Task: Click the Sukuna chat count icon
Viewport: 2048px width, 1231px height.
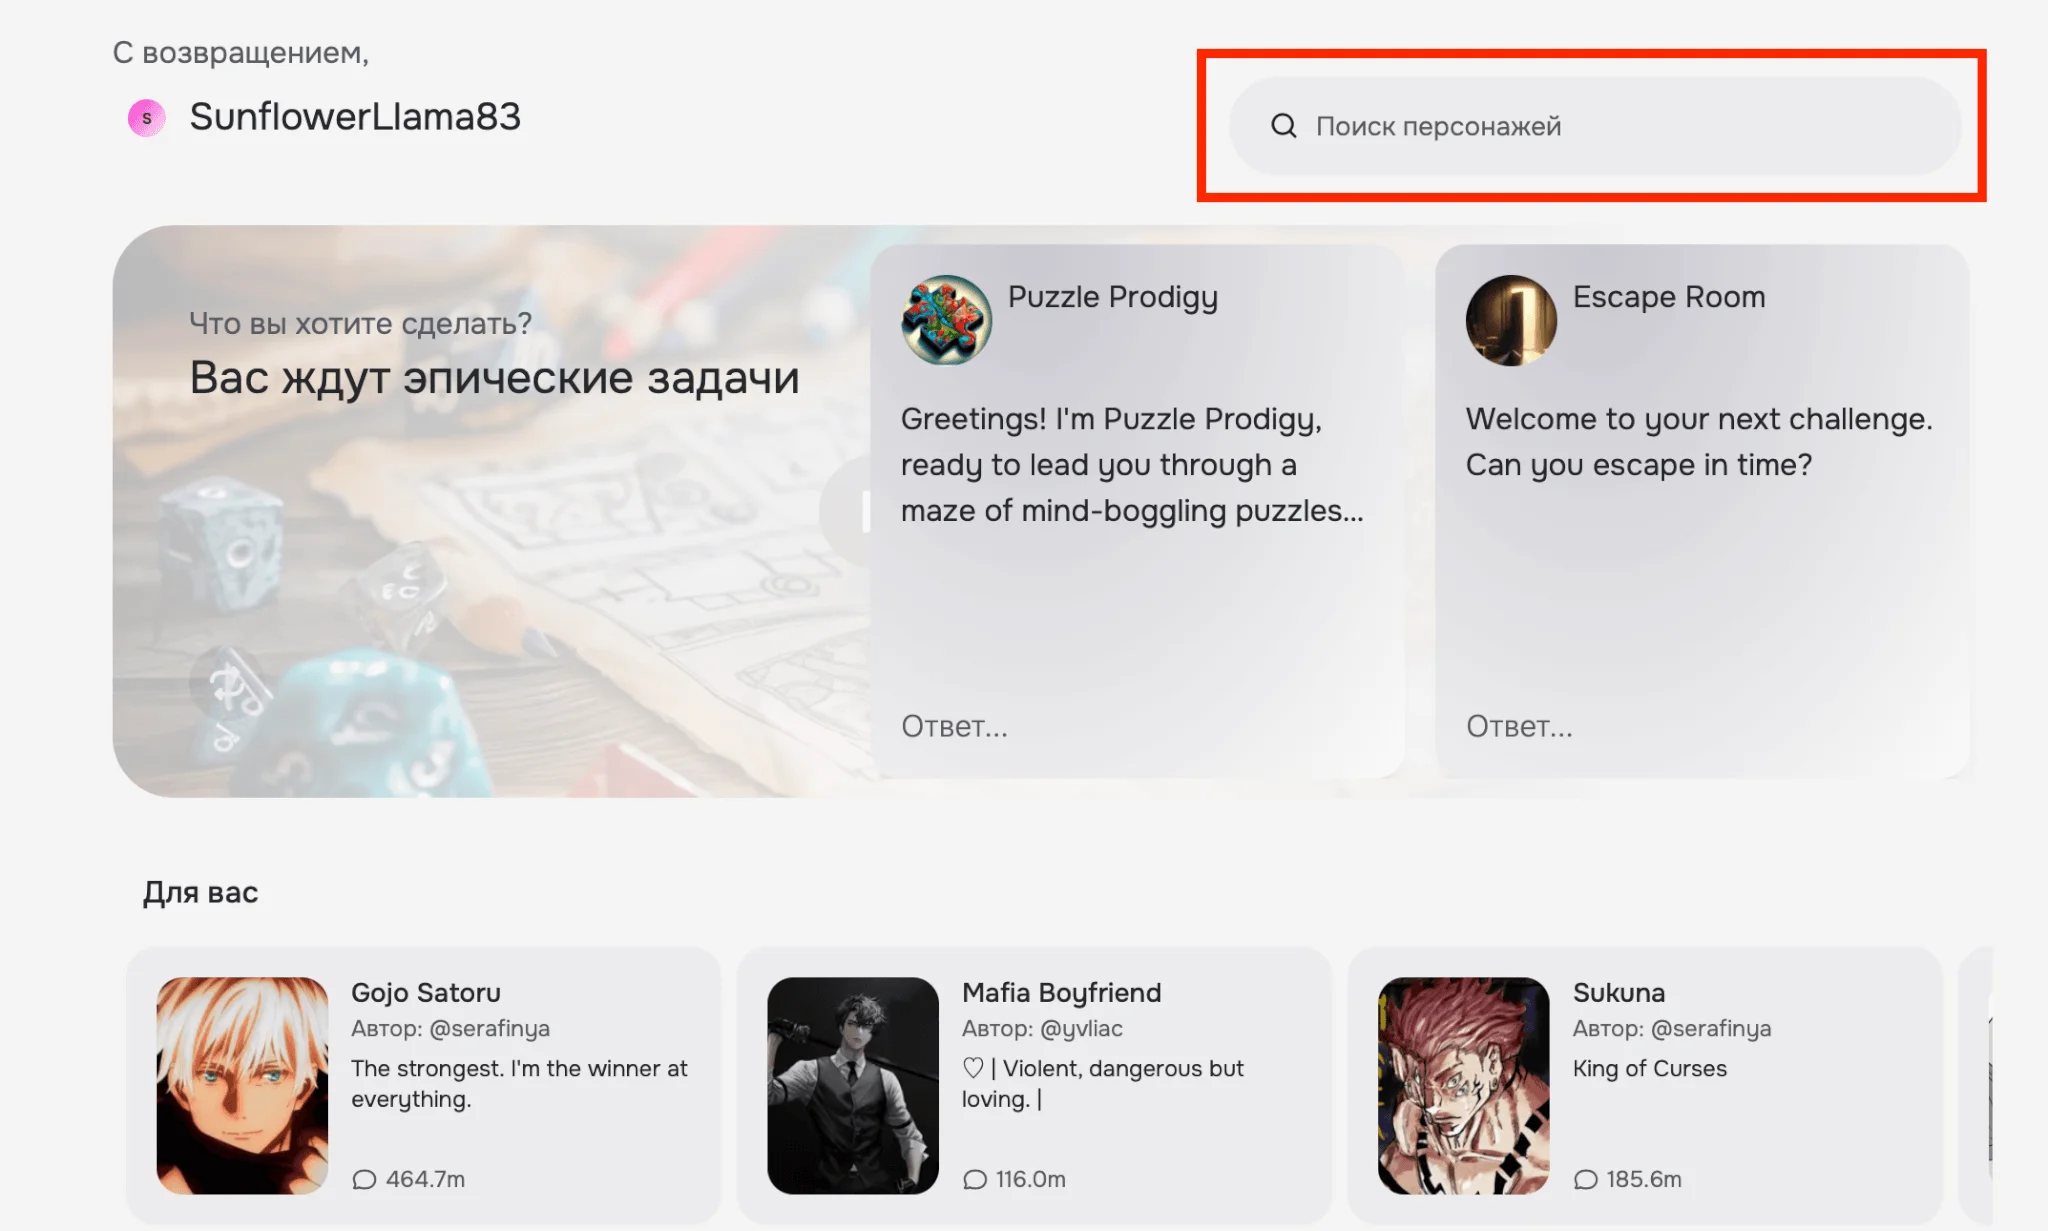Action: (1585, 1179)
